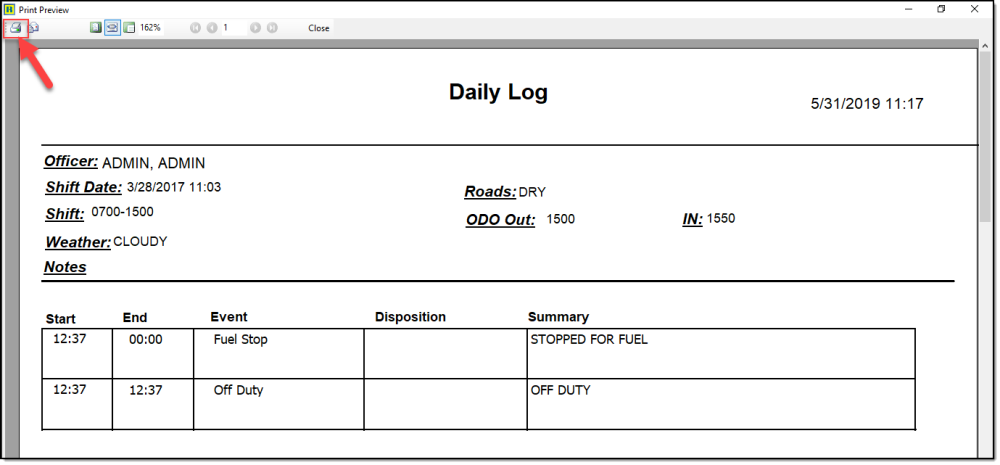The height and width of the screenshot is (465, 1000).
Task: Jump to the last page
Action: 272,28
